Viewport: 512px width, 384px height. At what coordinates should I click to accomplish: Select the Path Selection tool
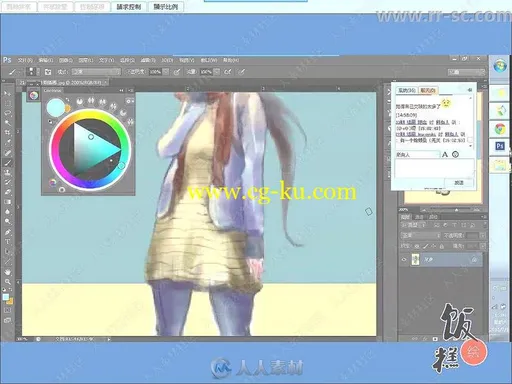click(x=7, y=251)
